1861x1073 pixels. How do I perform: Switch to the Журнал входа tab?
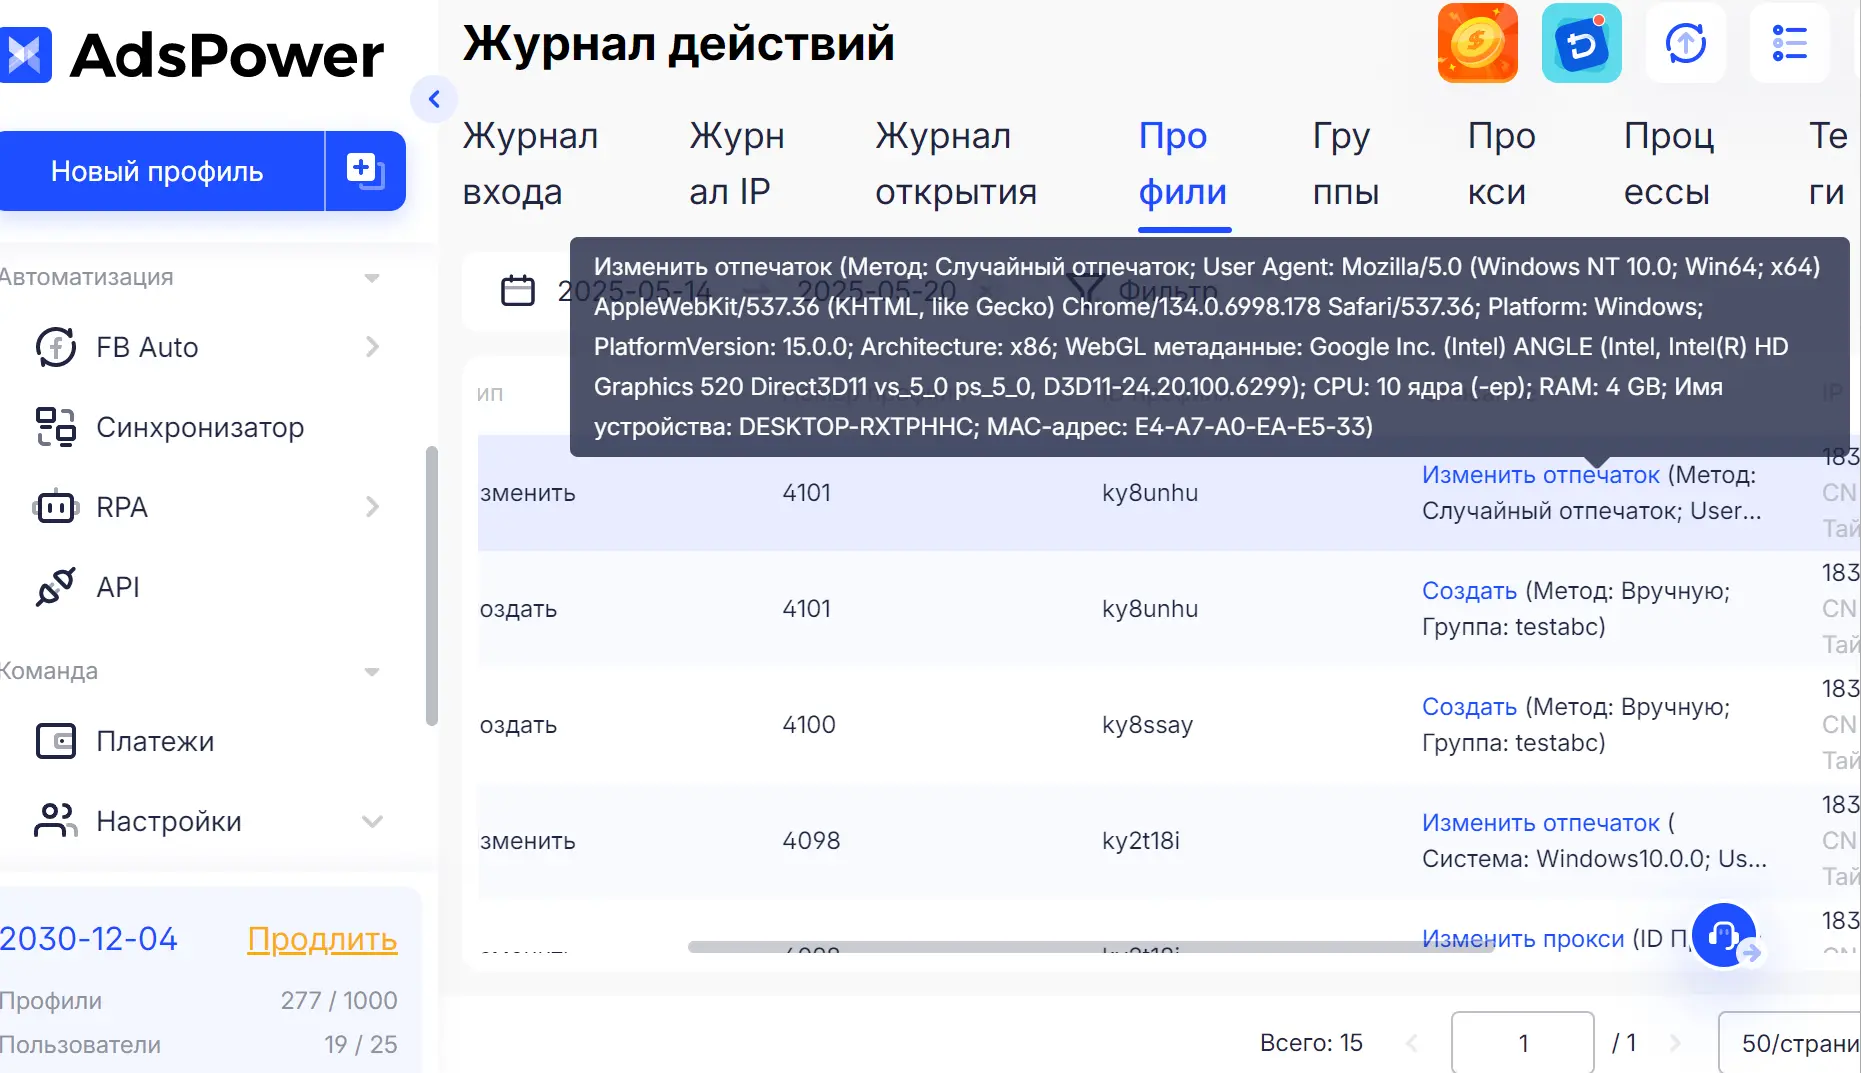click(x=531, y=163)
